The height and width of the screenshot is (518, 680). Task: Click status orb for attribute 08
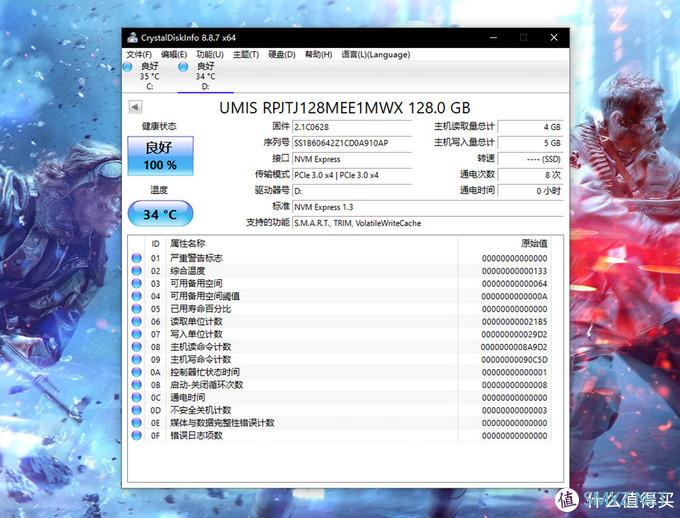137,347
